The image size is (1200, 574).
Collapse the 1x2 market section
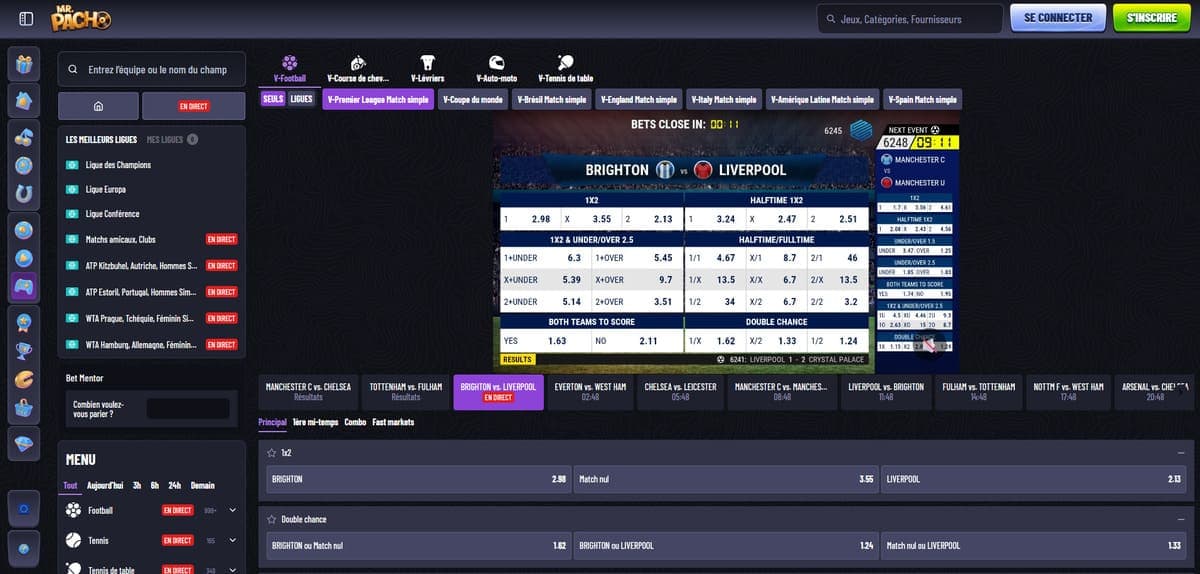[x=1181, y=453]
